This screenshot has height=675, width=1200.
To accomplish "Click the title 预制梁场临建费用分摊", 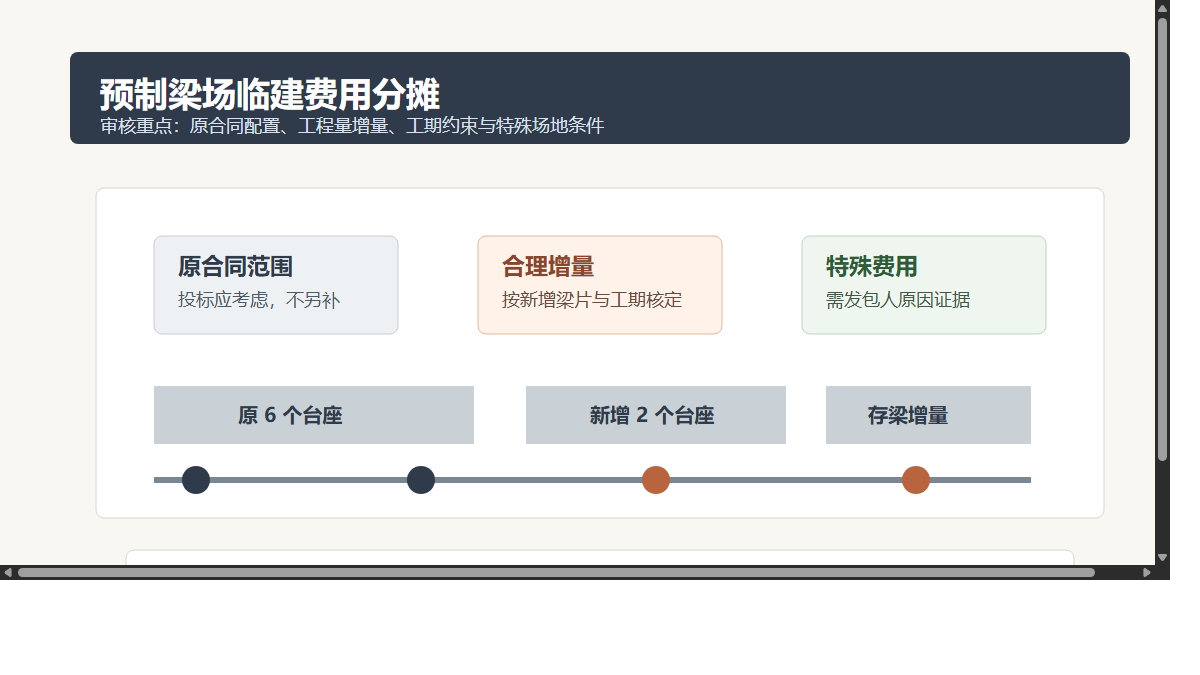I will 270,95.
